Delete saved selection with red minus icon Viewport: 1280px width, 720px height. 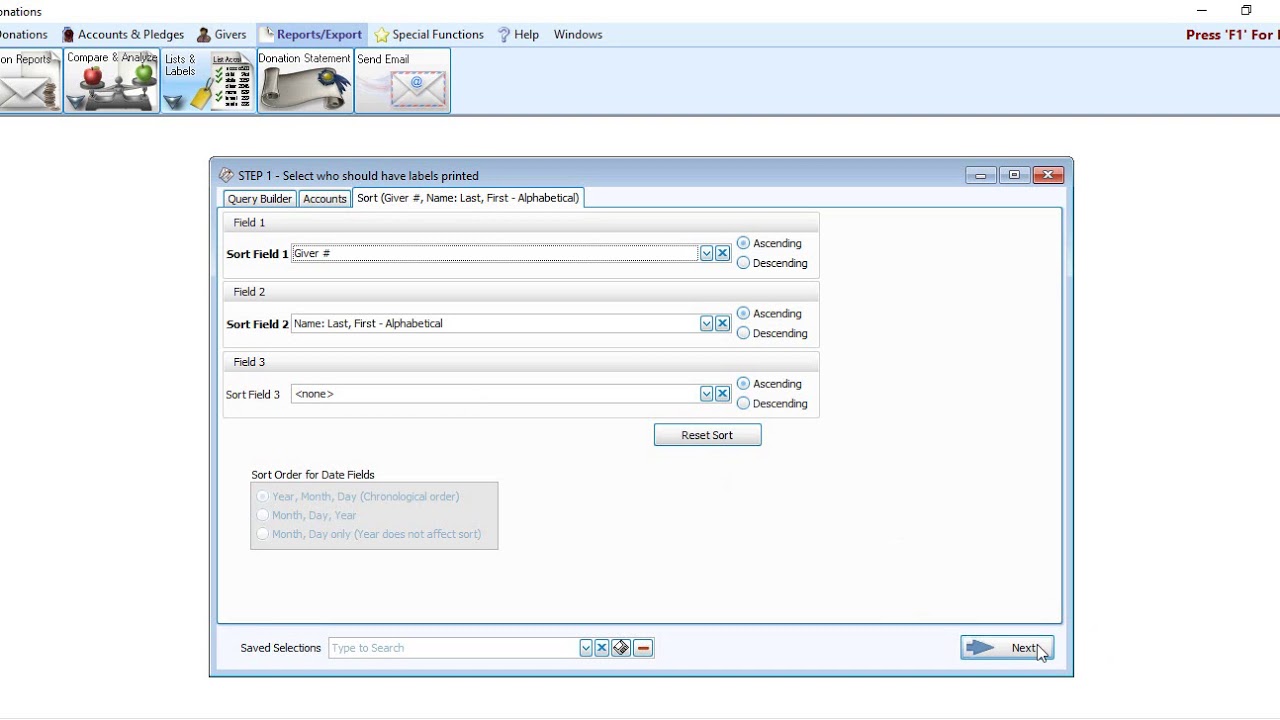click(643, 647)
